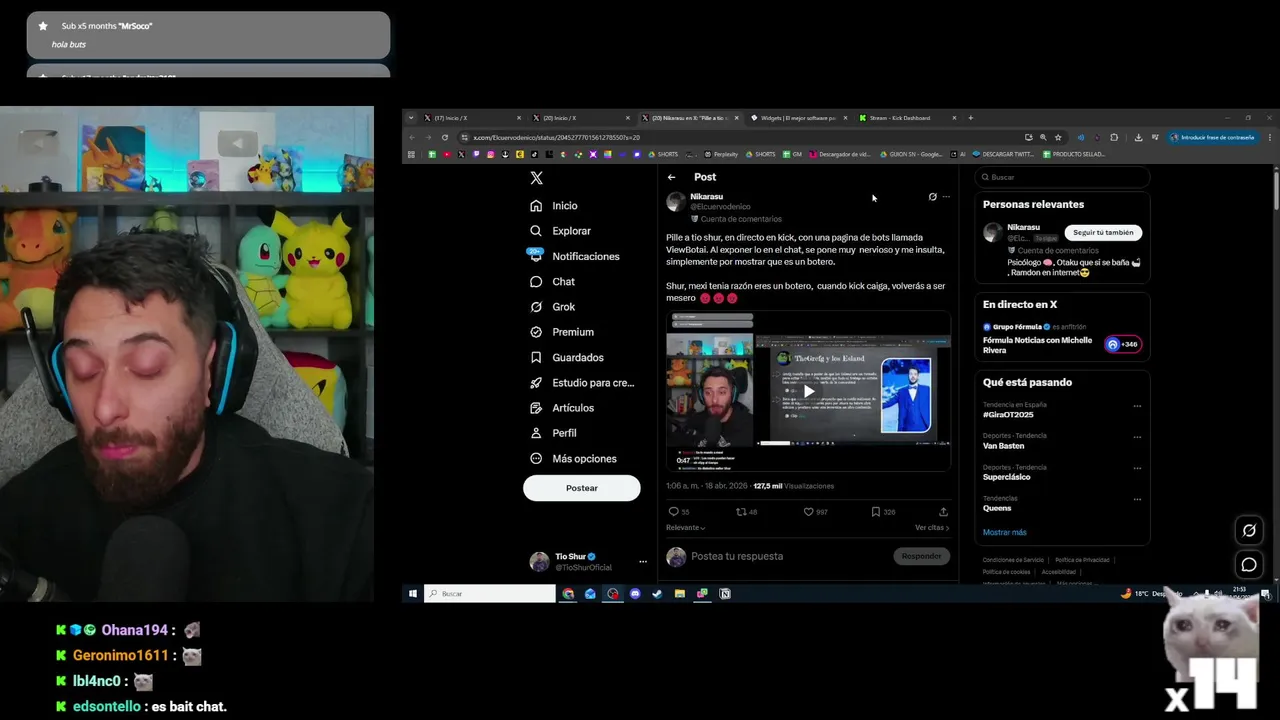Join the Fórmula Noticias live +346 badge
Screen dimensions: 1280x720
[x=1122, y=344]
